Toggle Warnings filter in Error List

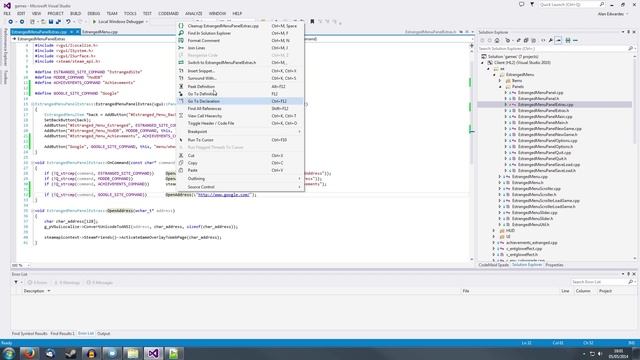click(67, 282)
